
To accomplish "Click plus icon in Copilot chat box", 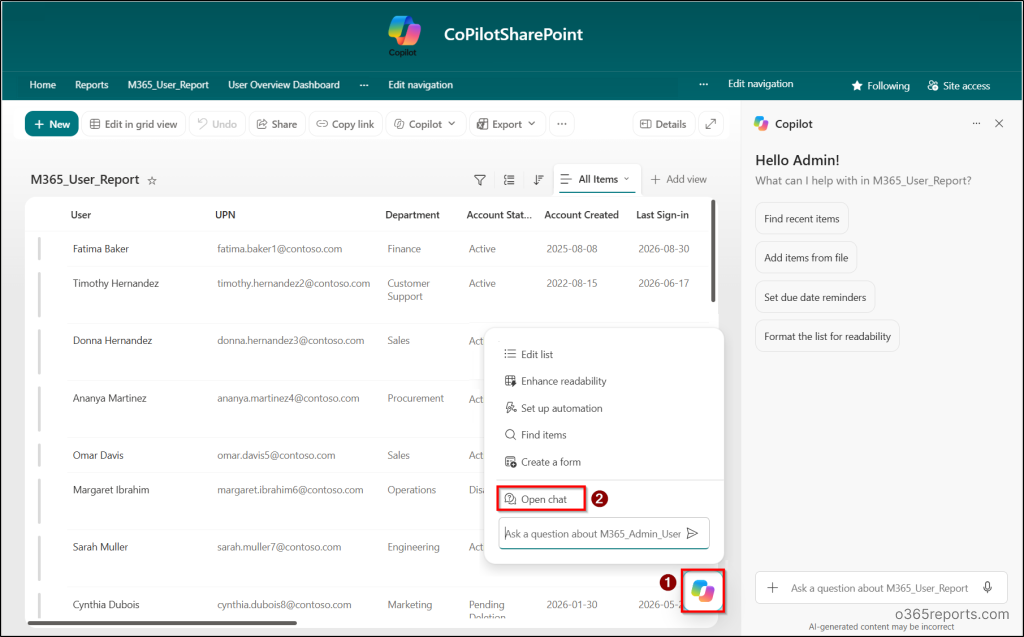I will coord(773,587).
